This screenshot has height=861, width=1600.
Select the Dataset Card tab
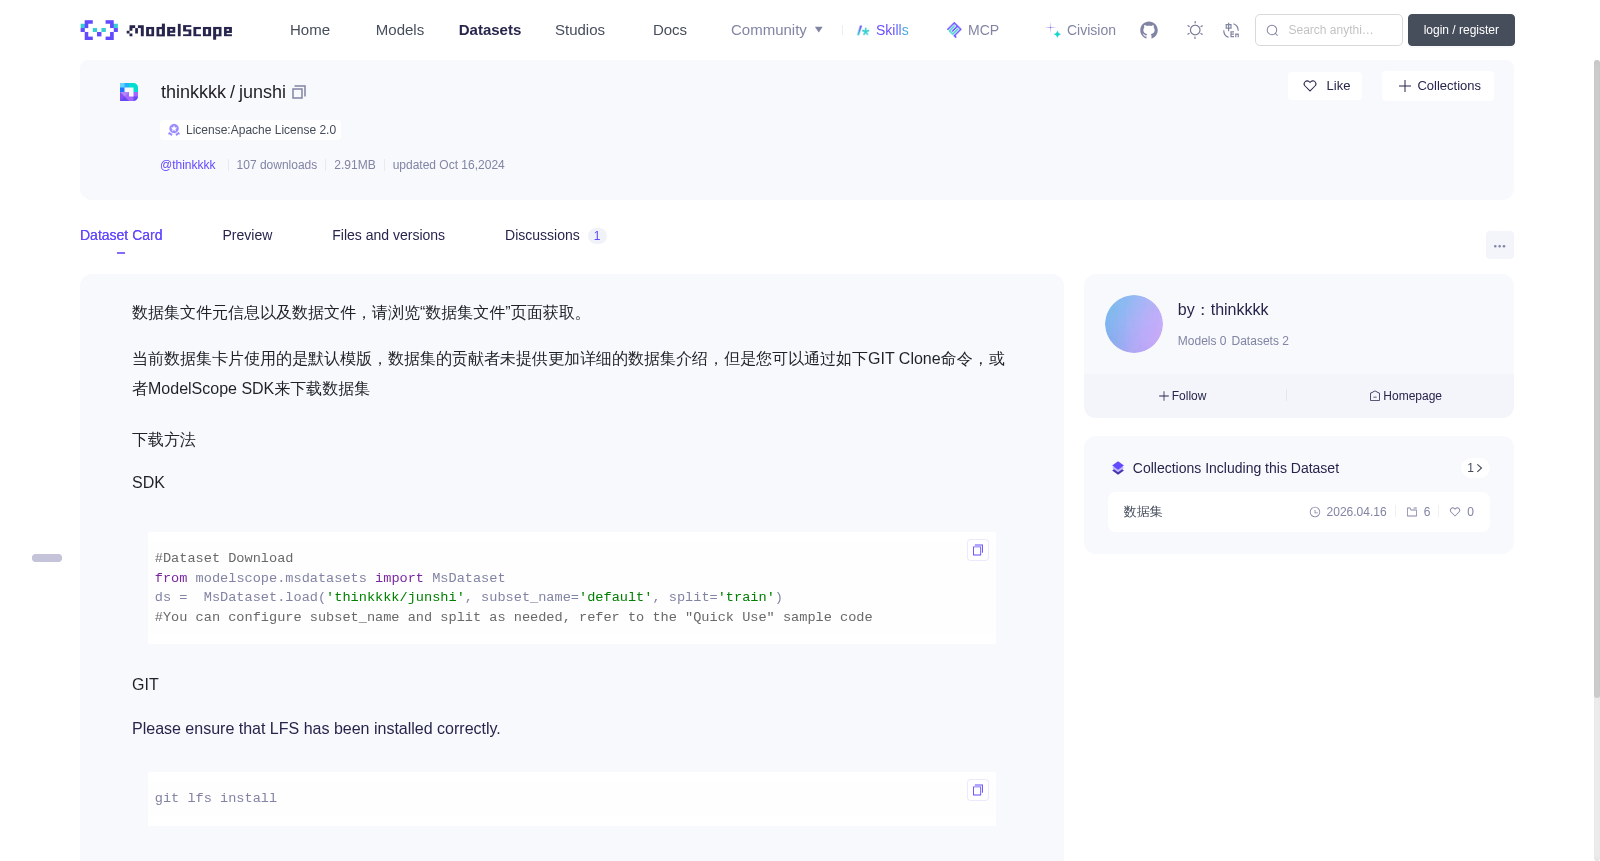tap(121, 235)
